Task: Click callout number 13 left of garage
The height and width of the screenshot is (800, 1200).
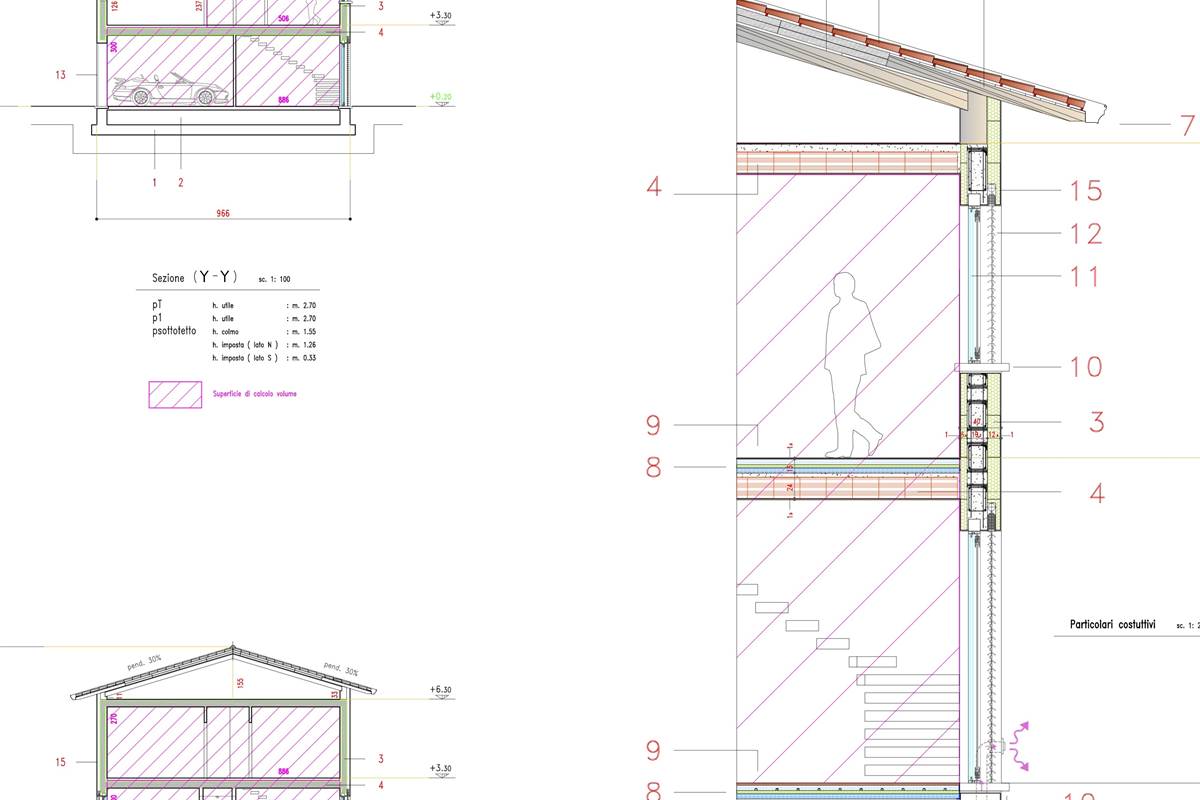Action: [x=61, y=74]
